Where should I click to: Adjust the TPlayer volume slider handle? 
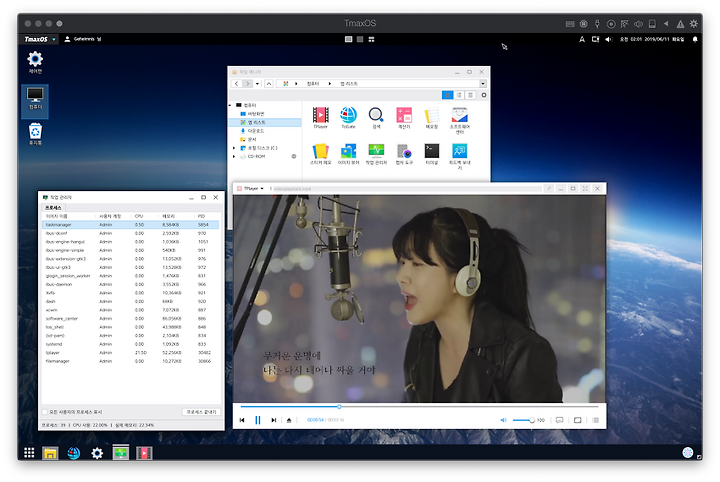532,420
